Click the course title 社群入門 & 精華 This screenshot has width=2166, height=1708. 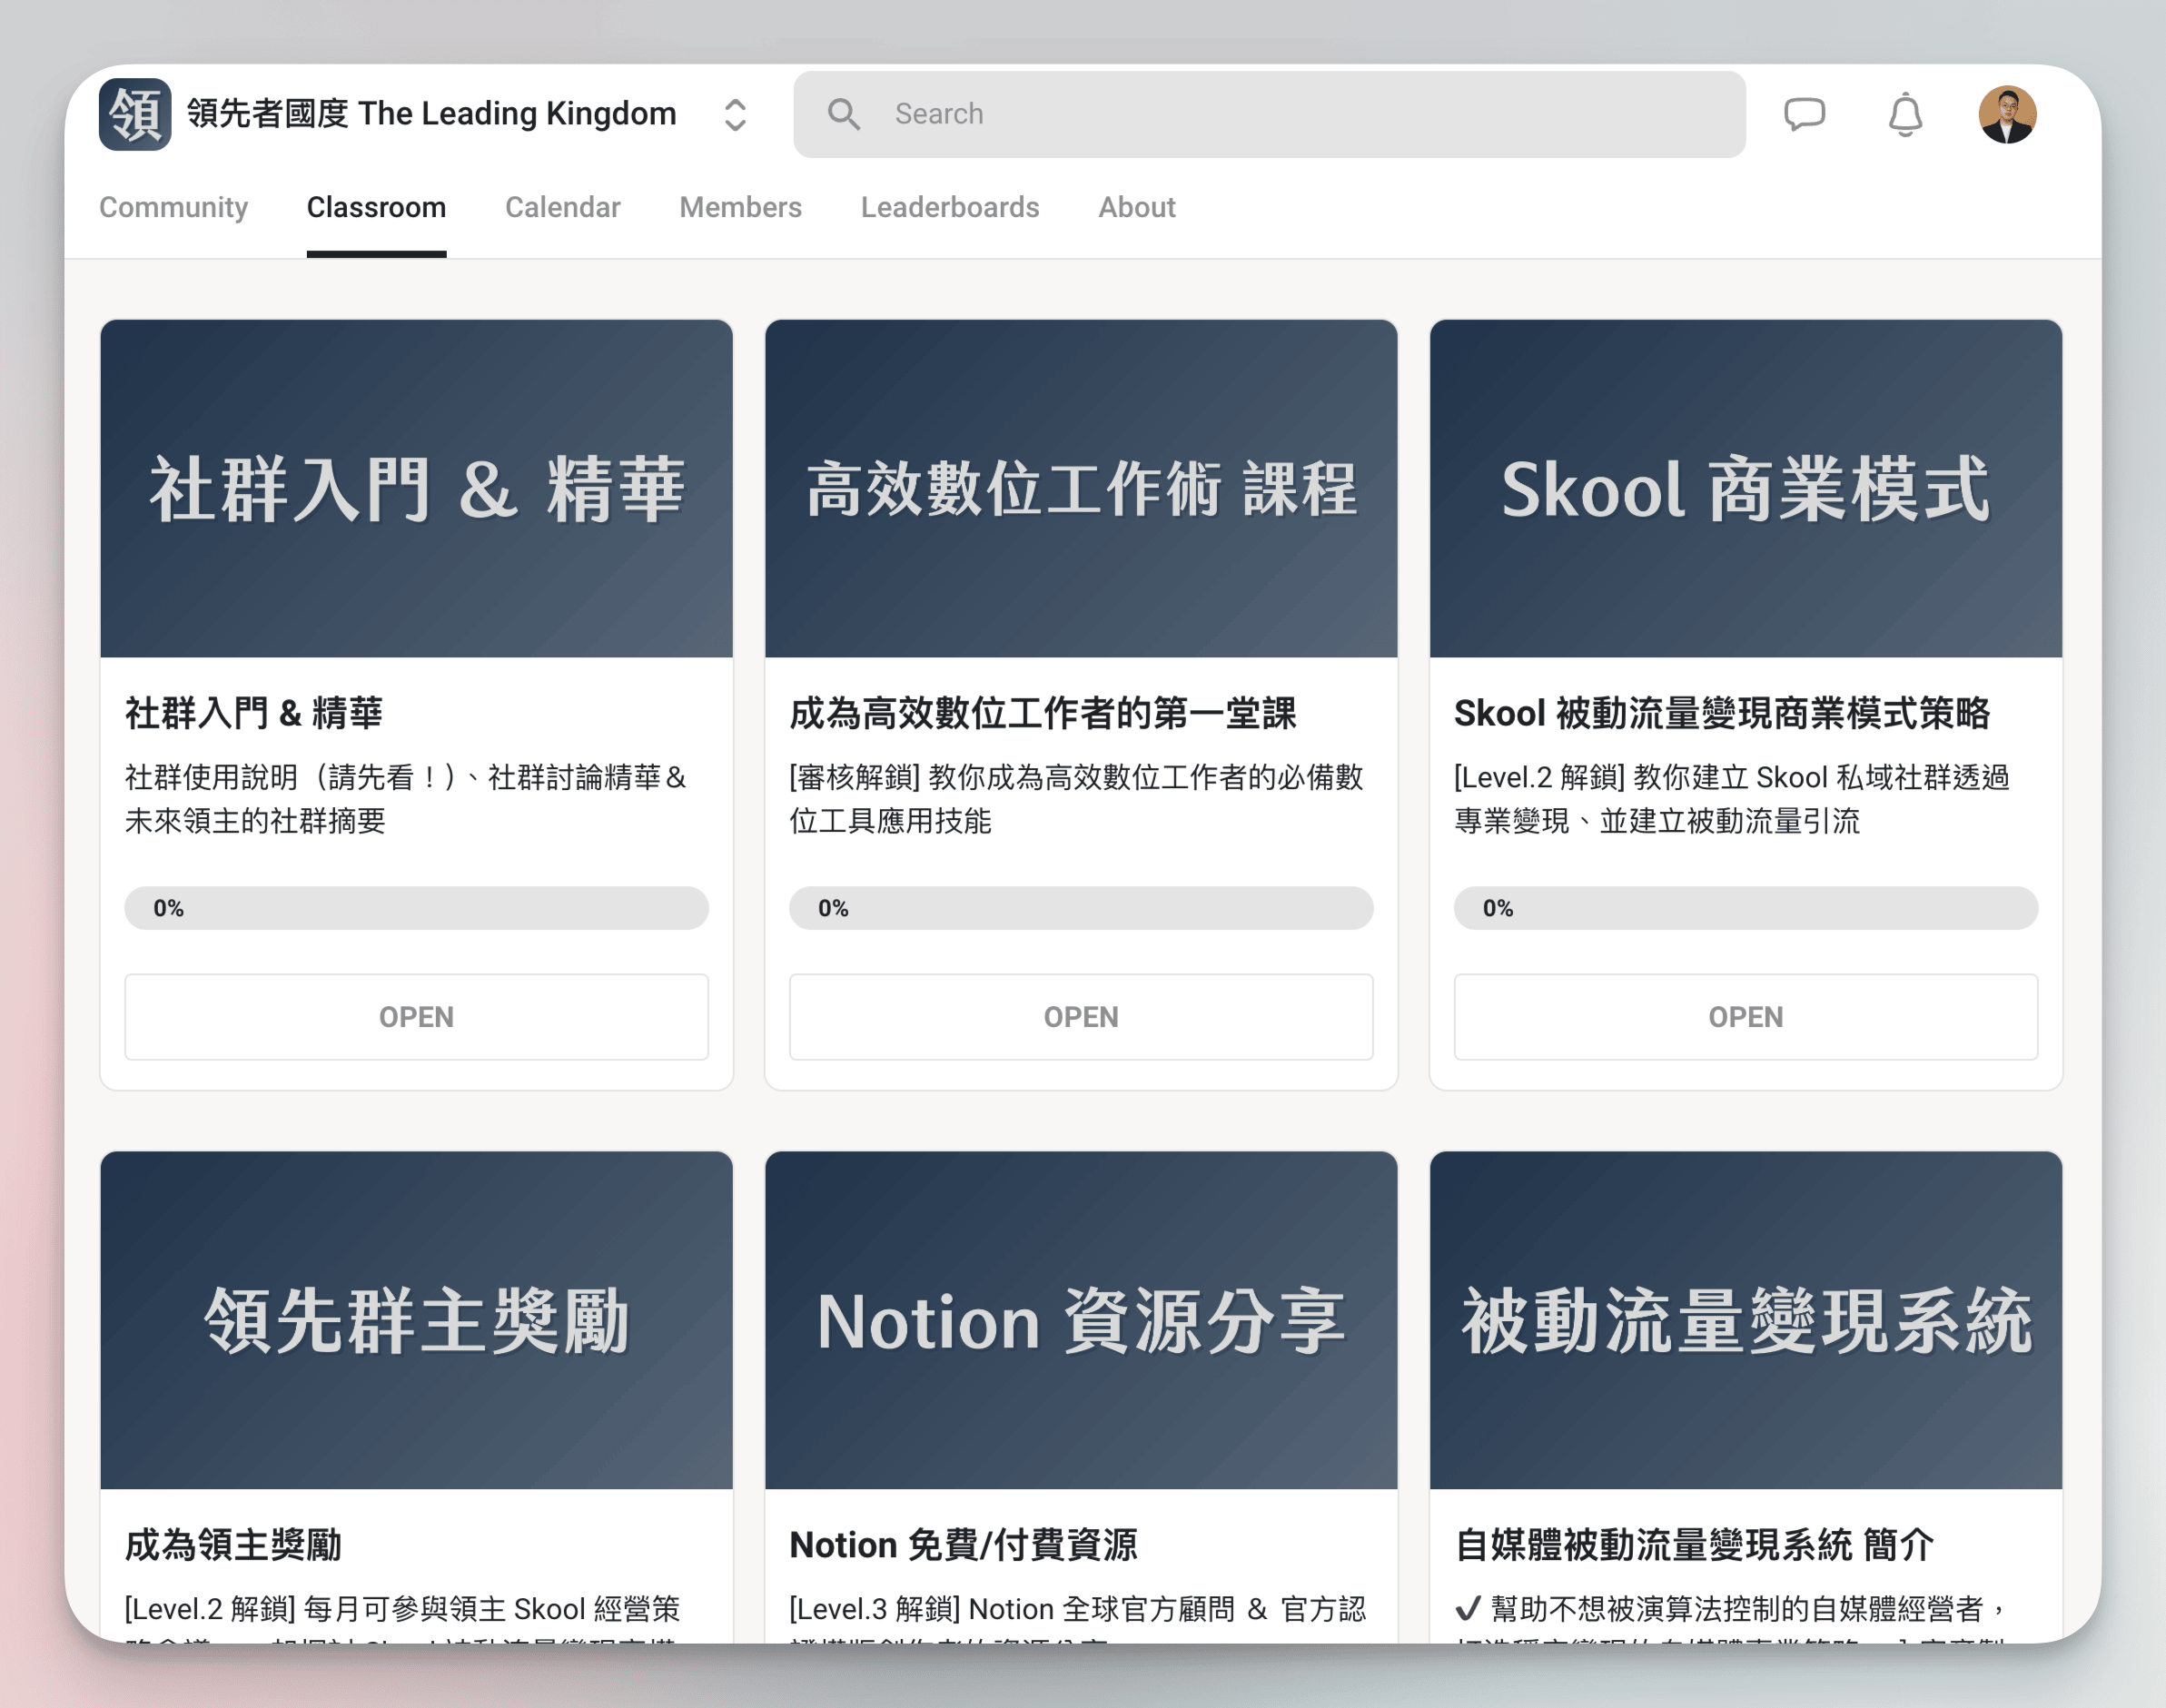pos(254,713)
